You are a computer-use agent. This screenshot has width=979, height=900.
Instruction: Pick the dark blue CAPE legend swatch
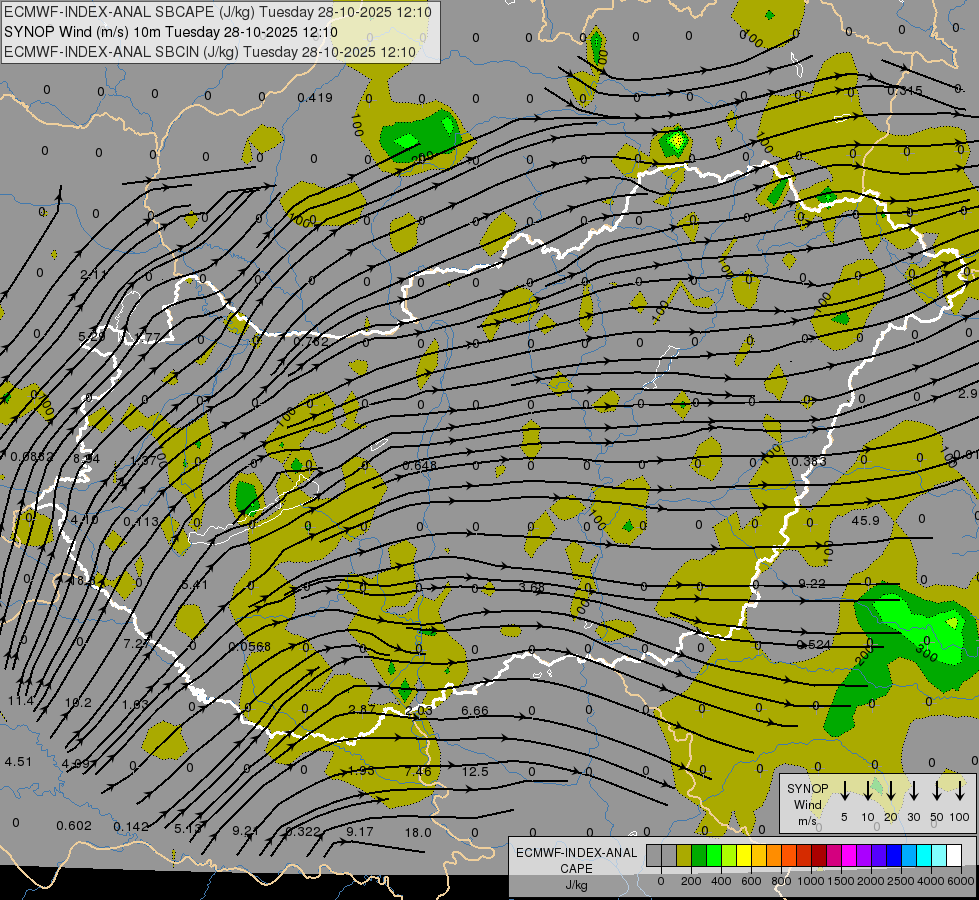click(x=893, y=855)
